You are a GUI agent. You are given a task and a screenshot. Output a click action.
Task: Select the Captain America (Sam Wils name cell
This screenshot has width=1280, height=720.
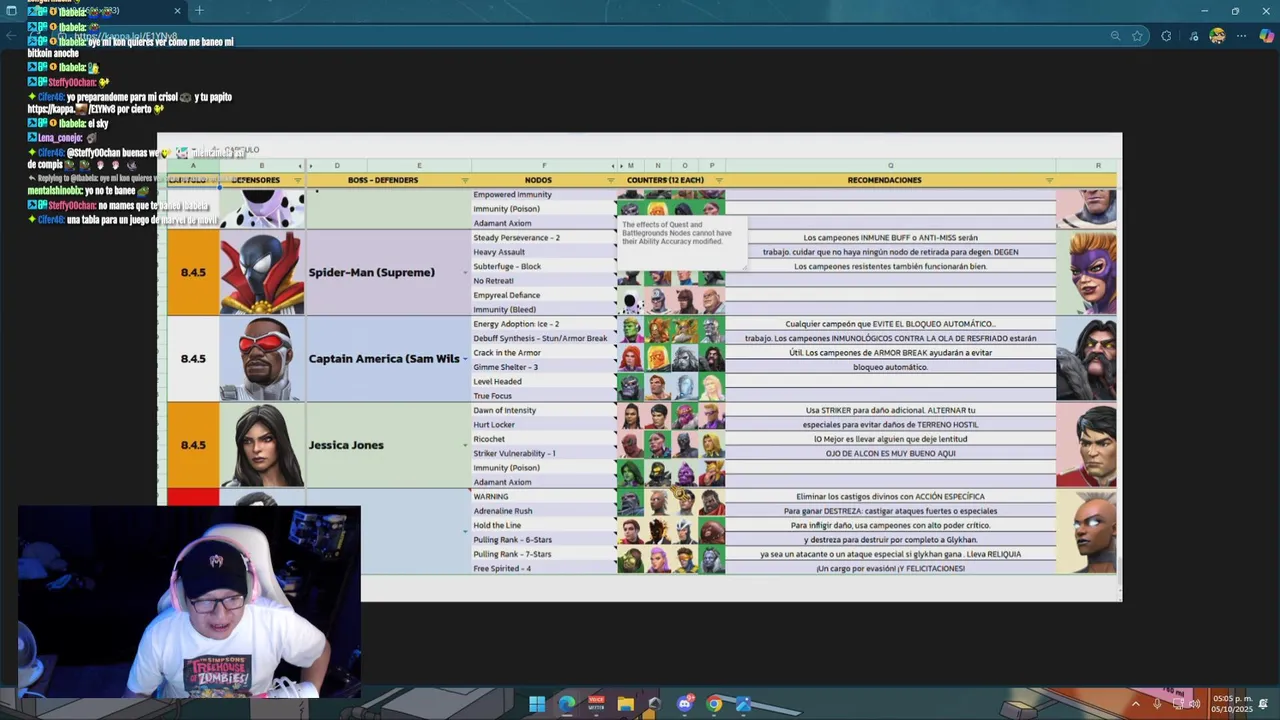pos(388,359)
